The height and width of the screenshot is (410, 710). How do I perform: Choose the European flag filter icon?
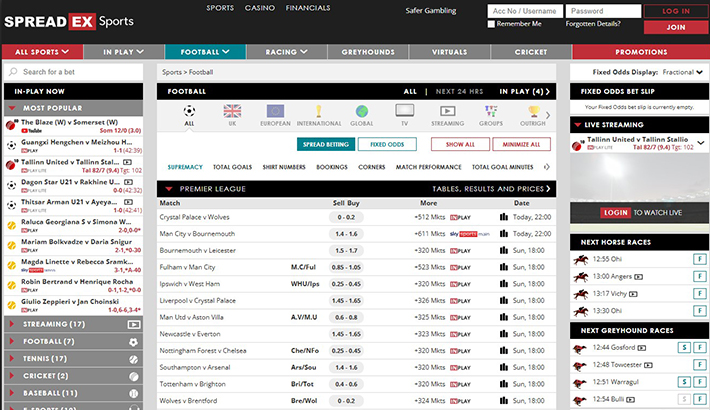coord(275,111)
